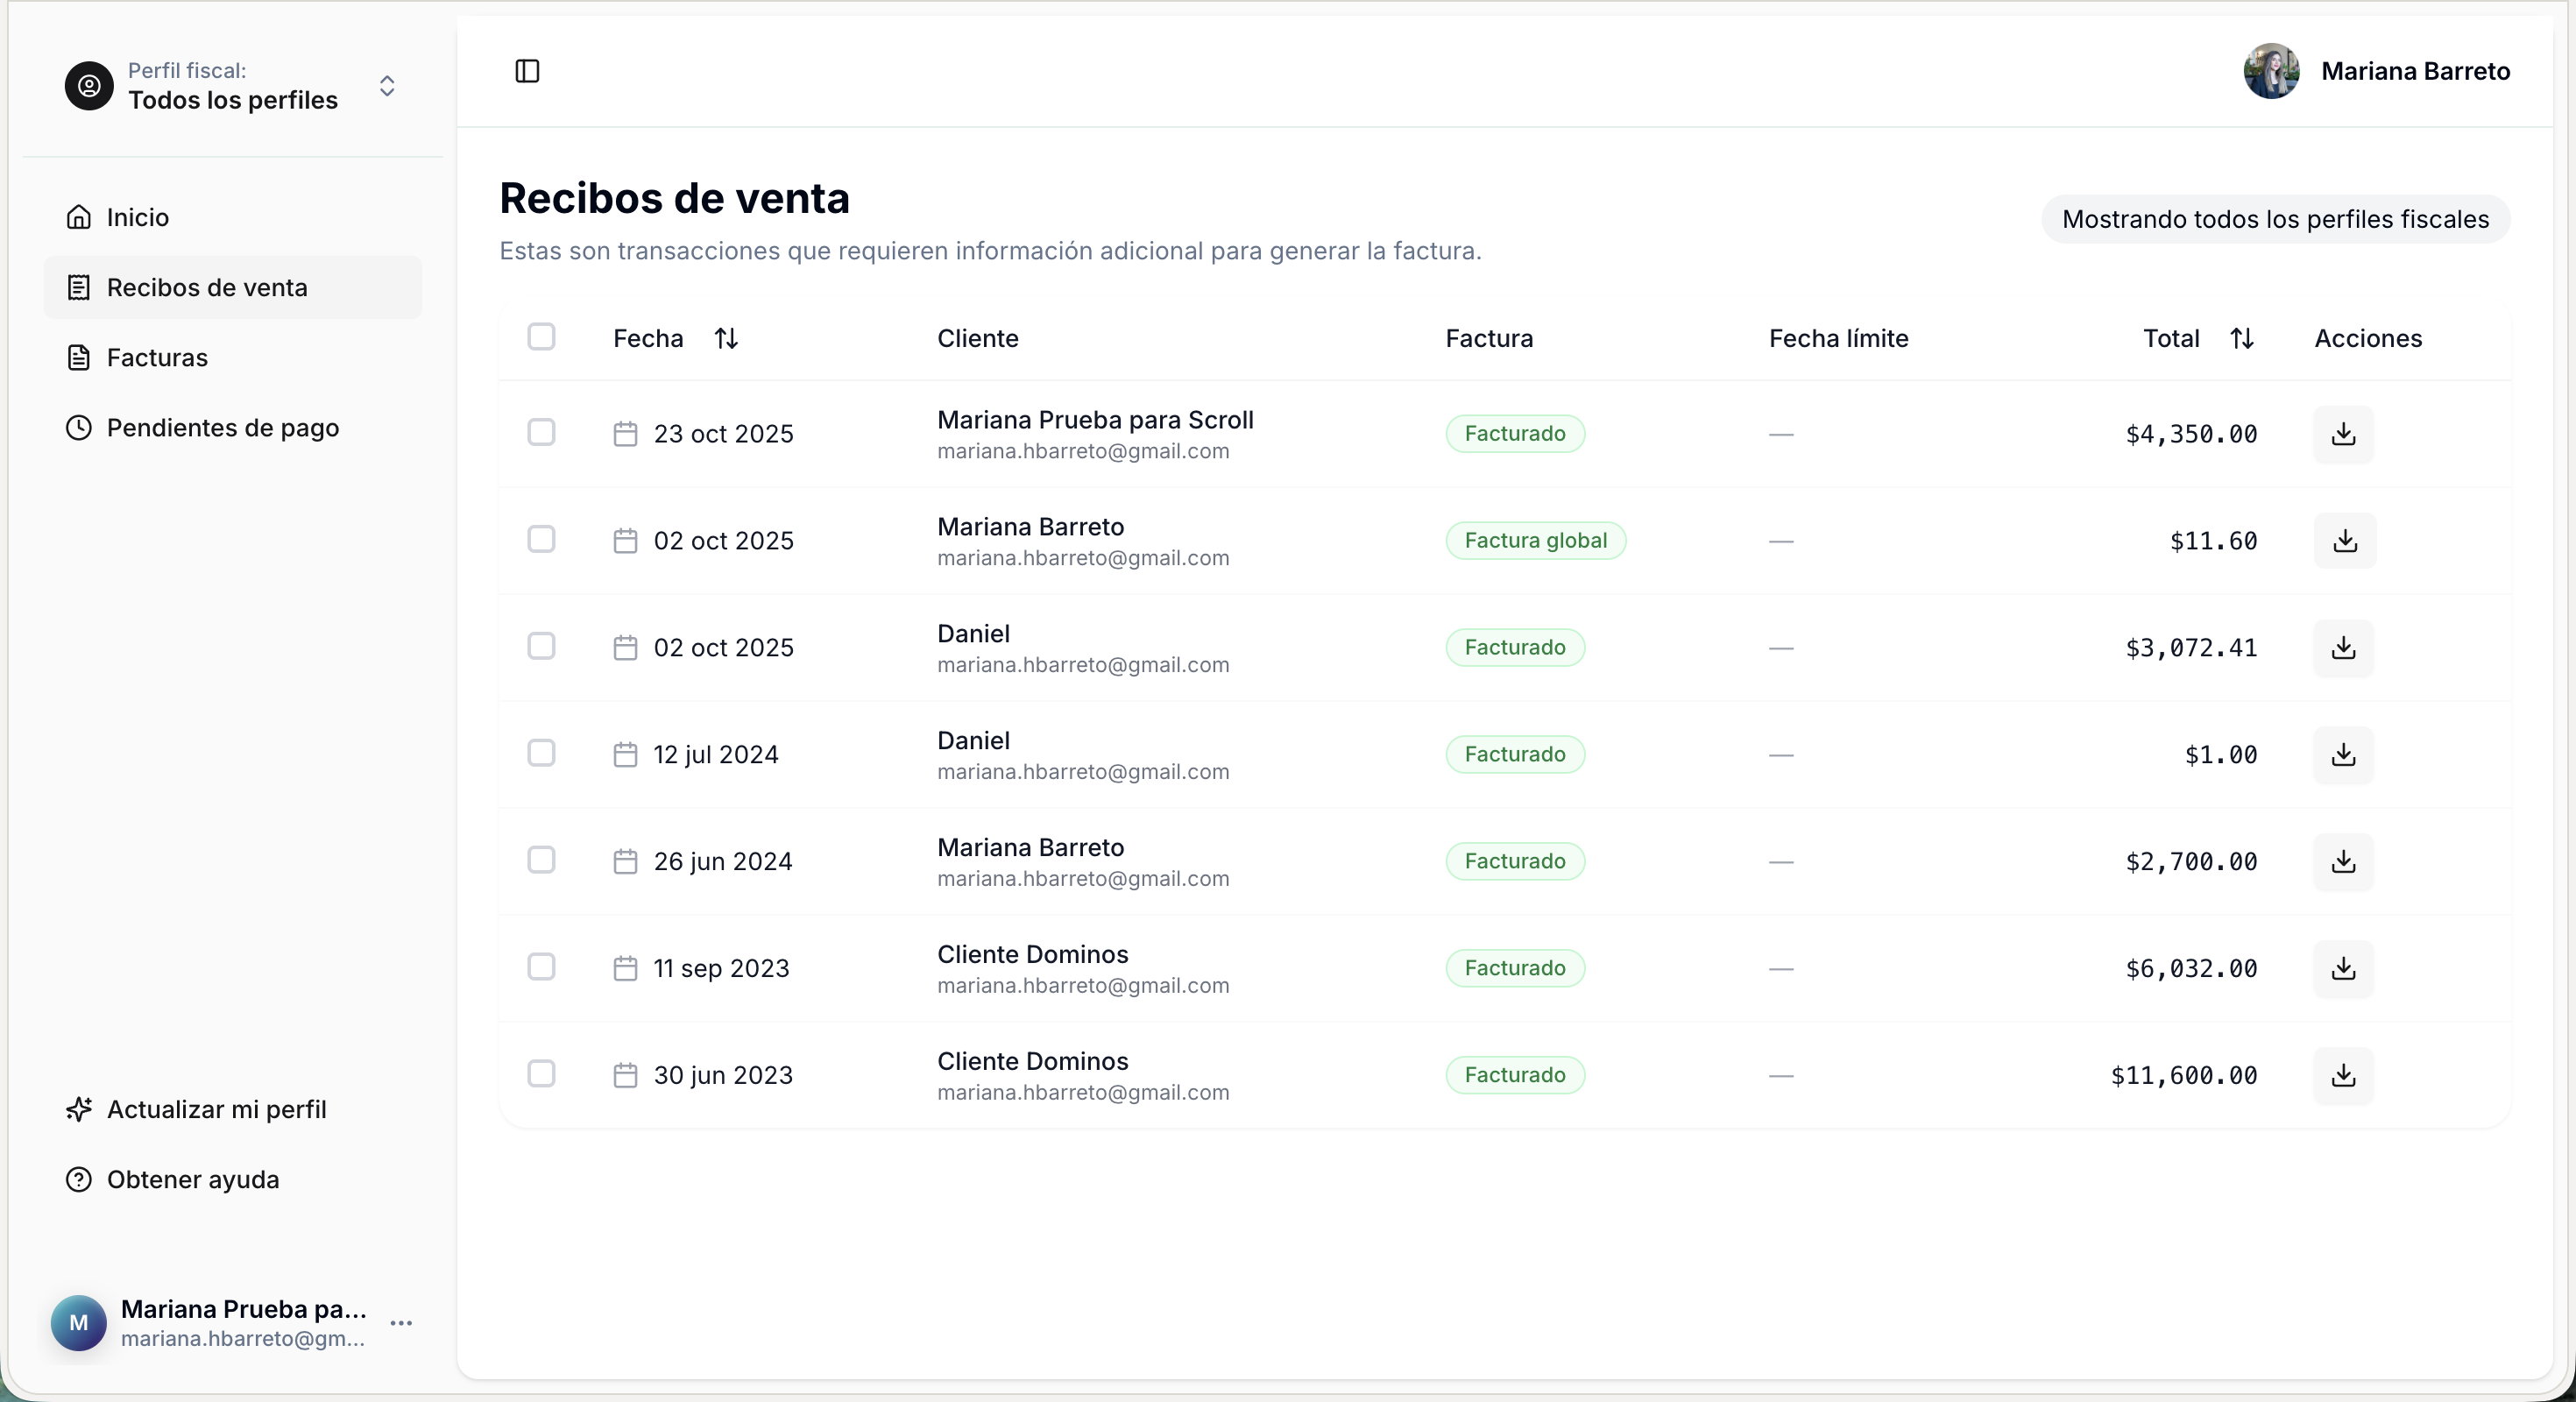
Task: Click the Pendientes de pago clock icon
Action: (x=78, y=428)
